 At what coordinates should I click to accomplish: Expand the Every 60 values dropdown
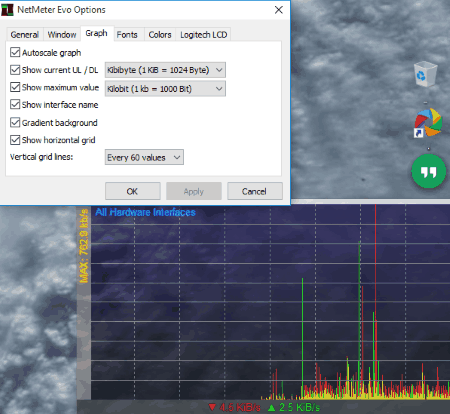144,157
